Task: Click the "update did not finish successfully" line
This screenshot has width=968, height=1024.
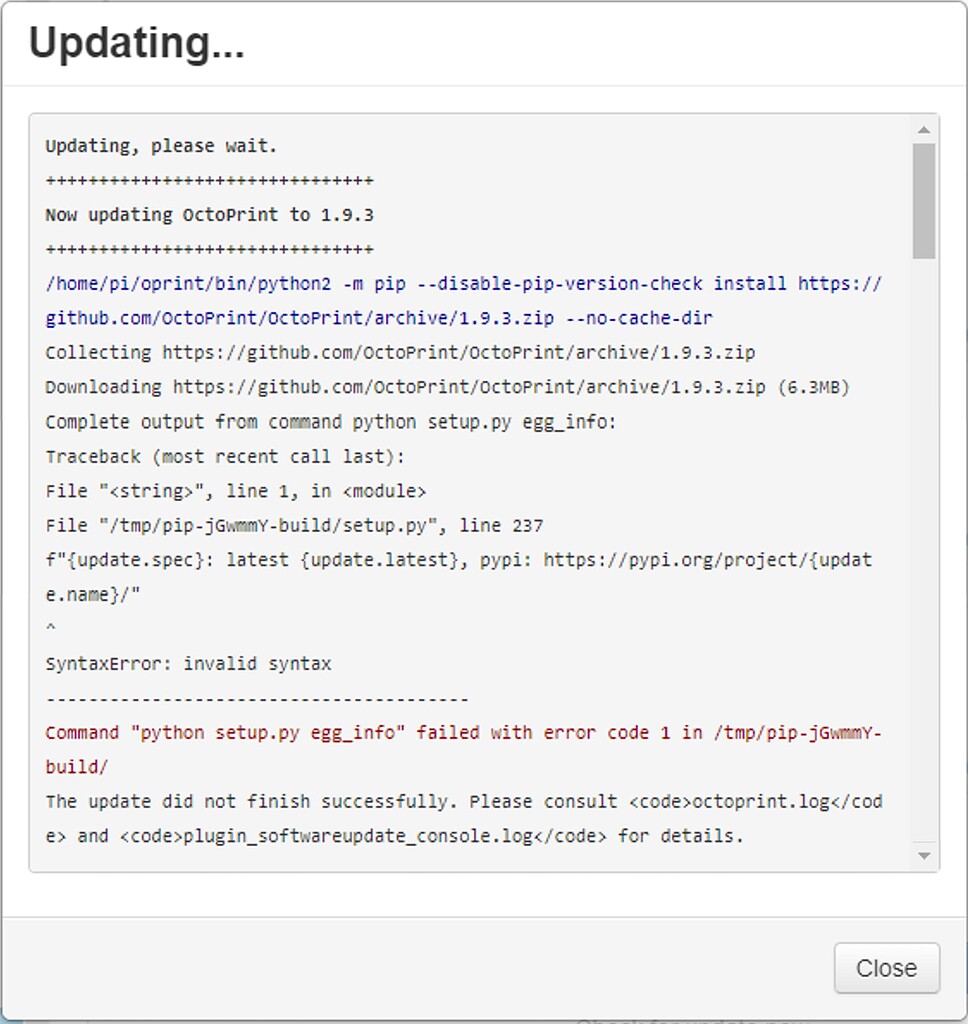Action: [464, 802]
